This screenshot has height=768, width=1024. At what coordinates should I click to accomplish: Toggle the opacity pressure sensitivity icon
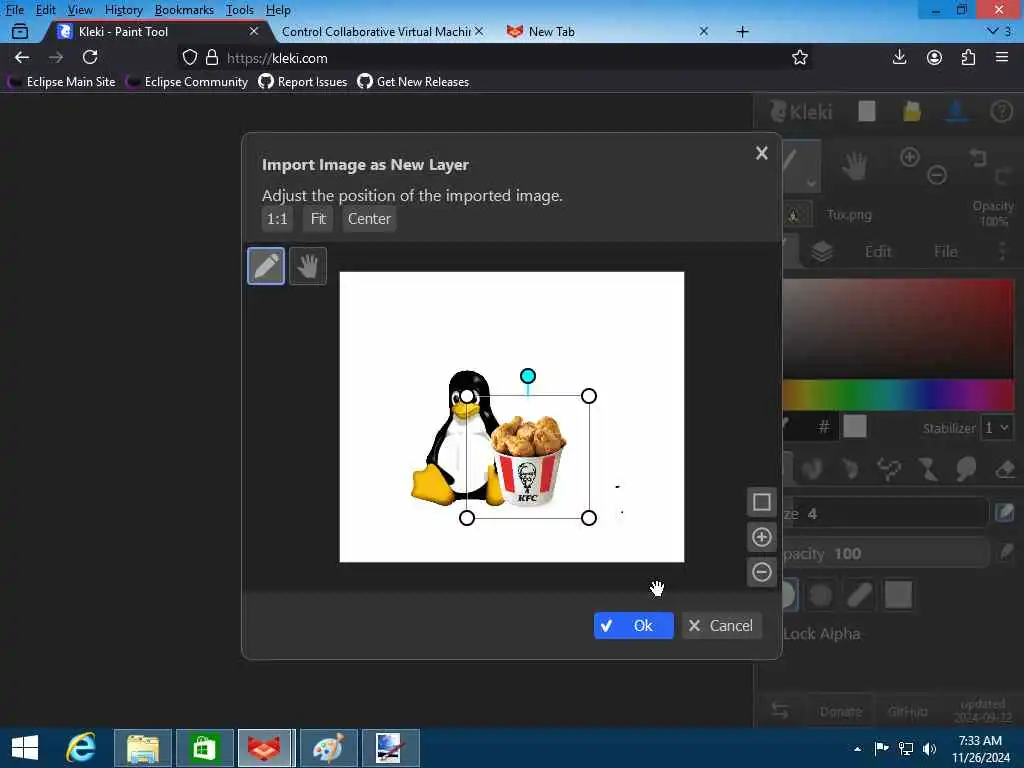1005,553
